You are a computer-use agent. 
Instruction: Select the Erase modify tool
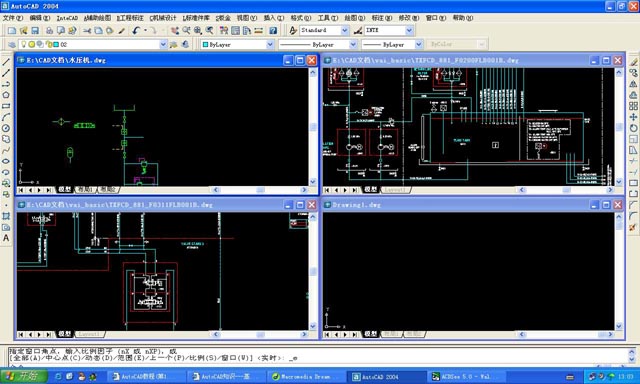click(x=633, y=62)
